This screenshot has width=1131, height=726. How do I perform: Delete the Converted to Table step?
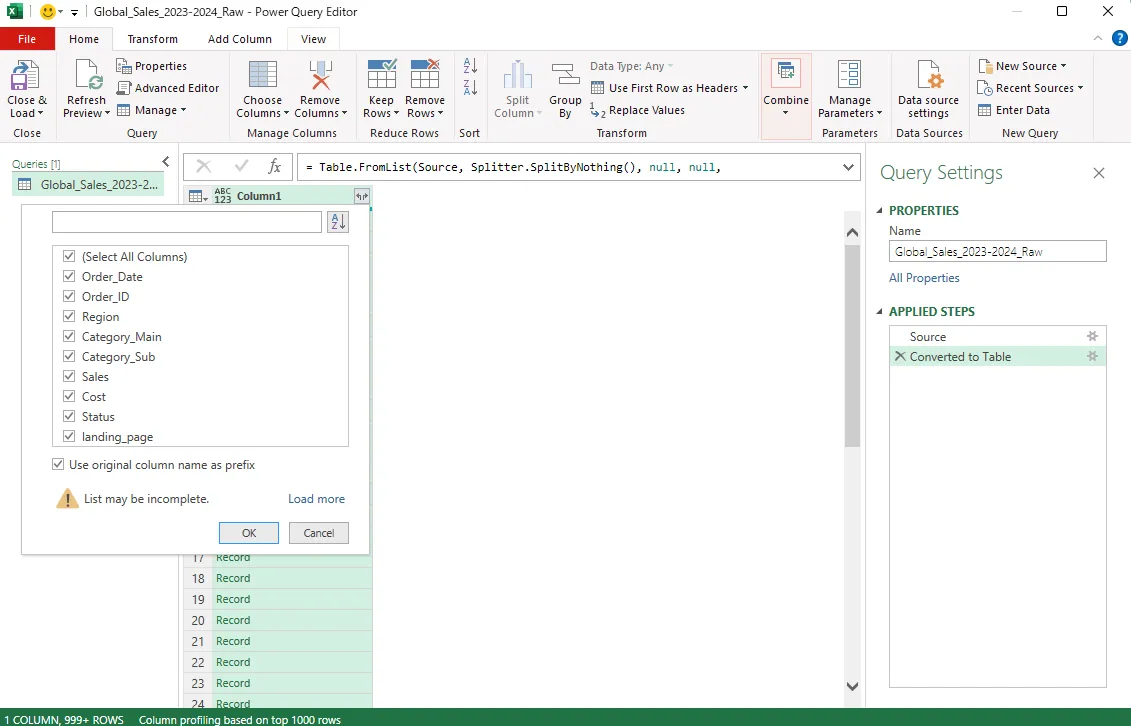pos(899,356)
